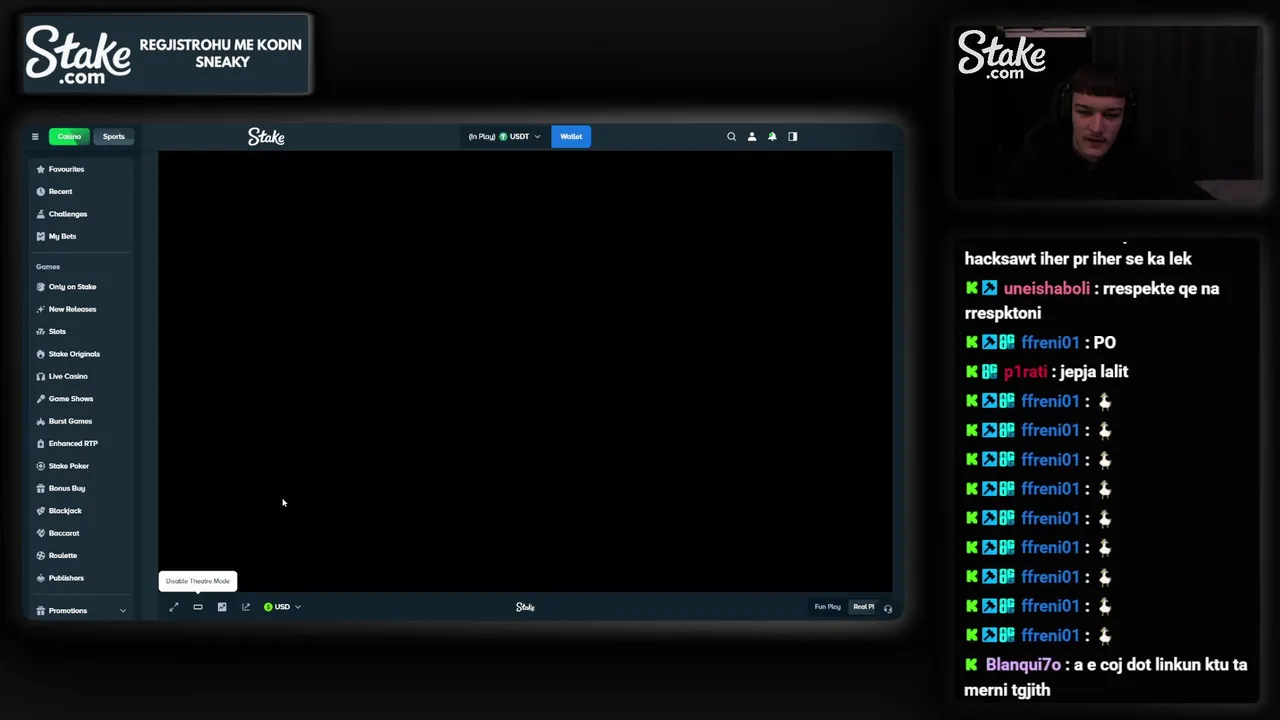Open the USDT balance currency dropdown
This screenshot has width=1280, height=720.
(504, 137)
